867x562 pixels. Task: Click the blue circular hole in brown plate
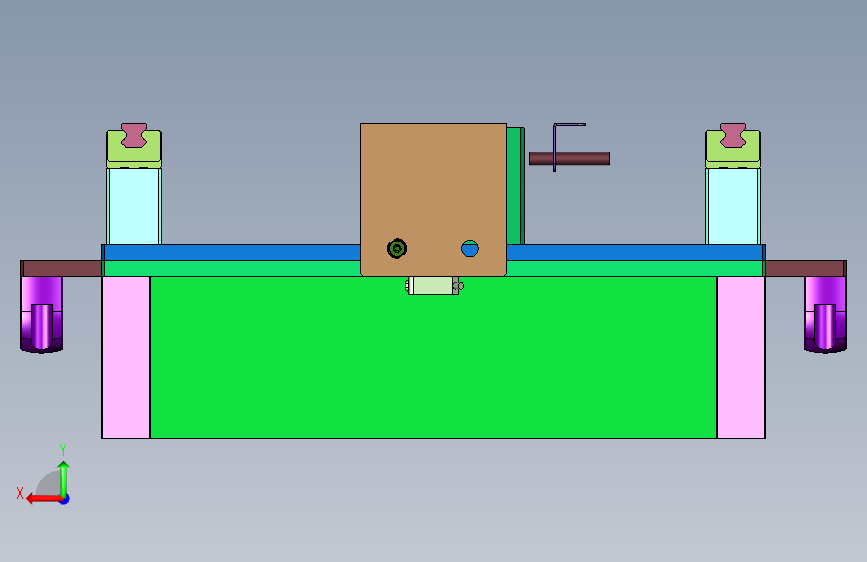pos(470,248)
